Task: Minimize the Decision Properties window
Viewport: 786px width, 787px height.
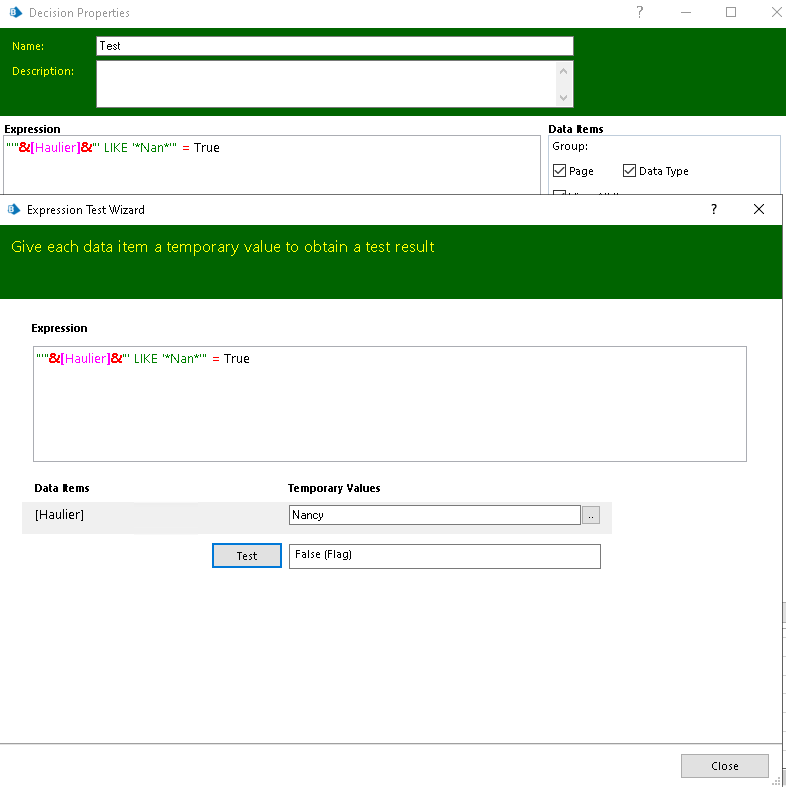Action: pos(686,13)
